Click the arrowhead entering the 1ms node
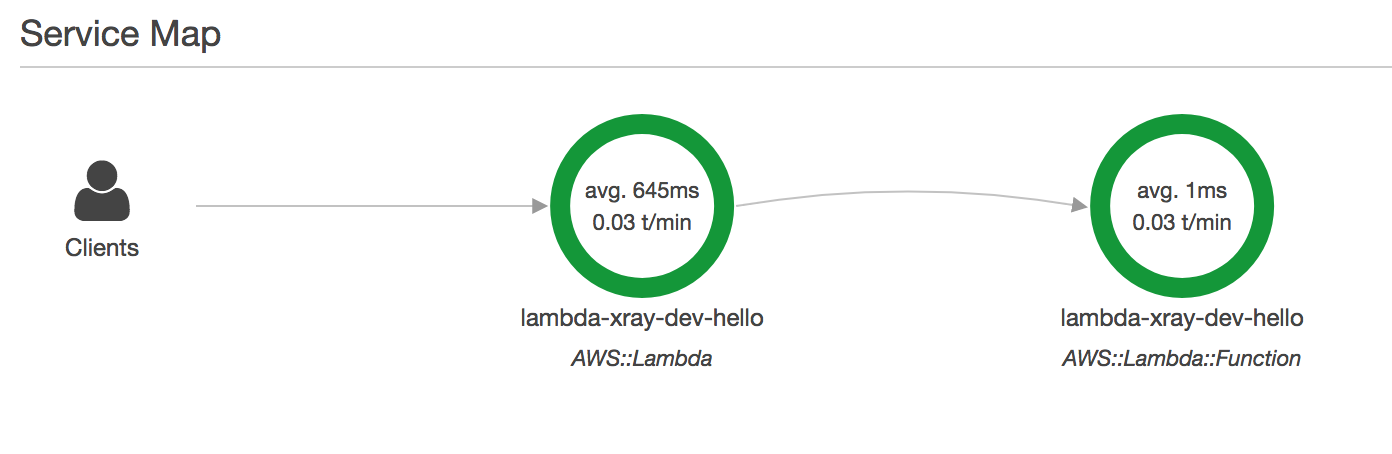 [x=1080, y=205]
